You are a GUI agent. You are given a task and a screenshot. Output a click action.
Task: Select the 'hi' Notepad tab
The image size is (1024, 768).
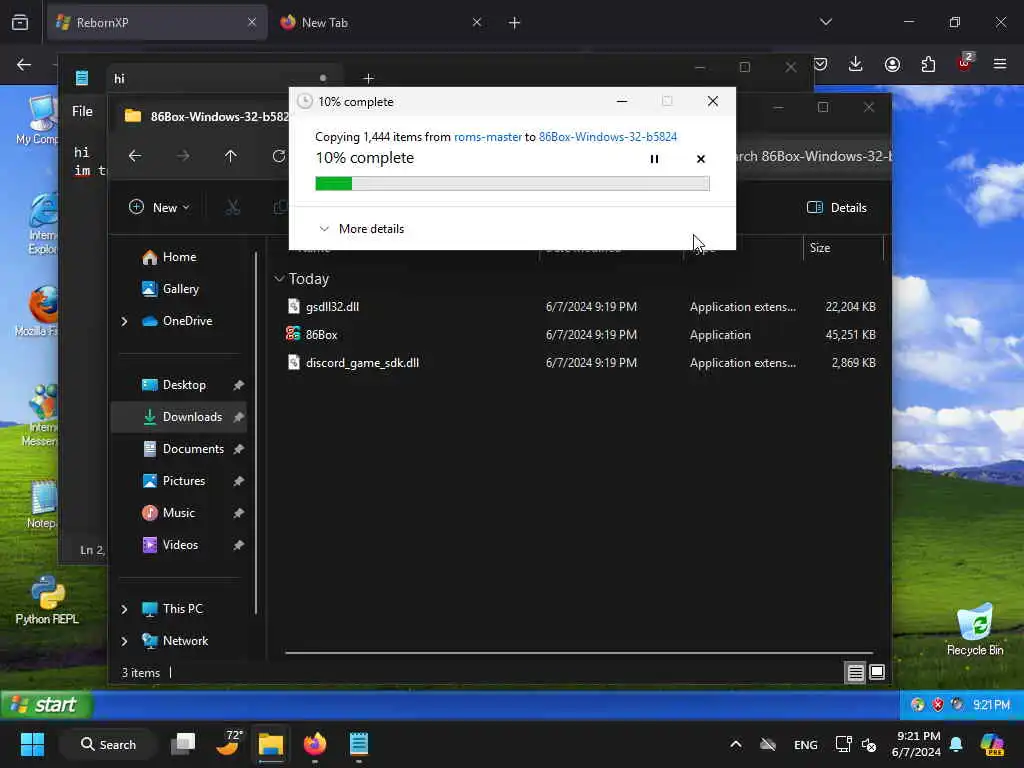[x=222, y=78]
